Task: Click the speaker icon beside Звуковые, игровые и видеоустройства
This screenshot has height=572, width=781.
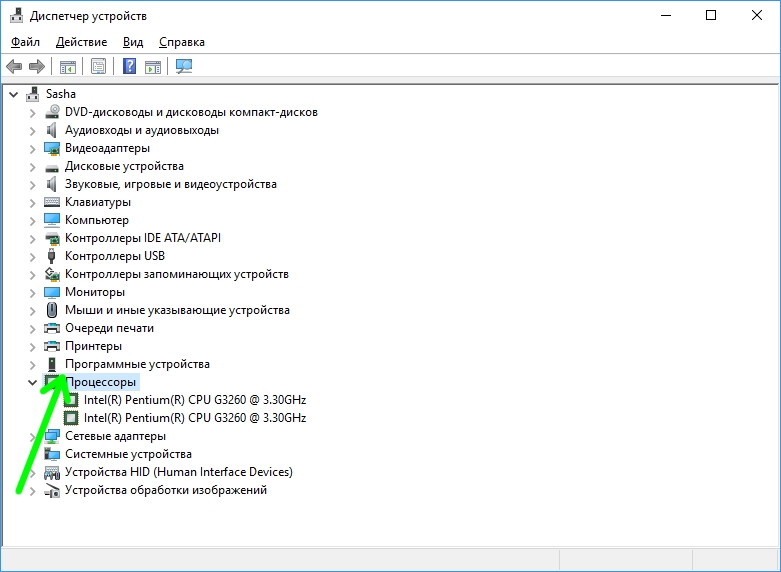Action: (x=52, y=184)
